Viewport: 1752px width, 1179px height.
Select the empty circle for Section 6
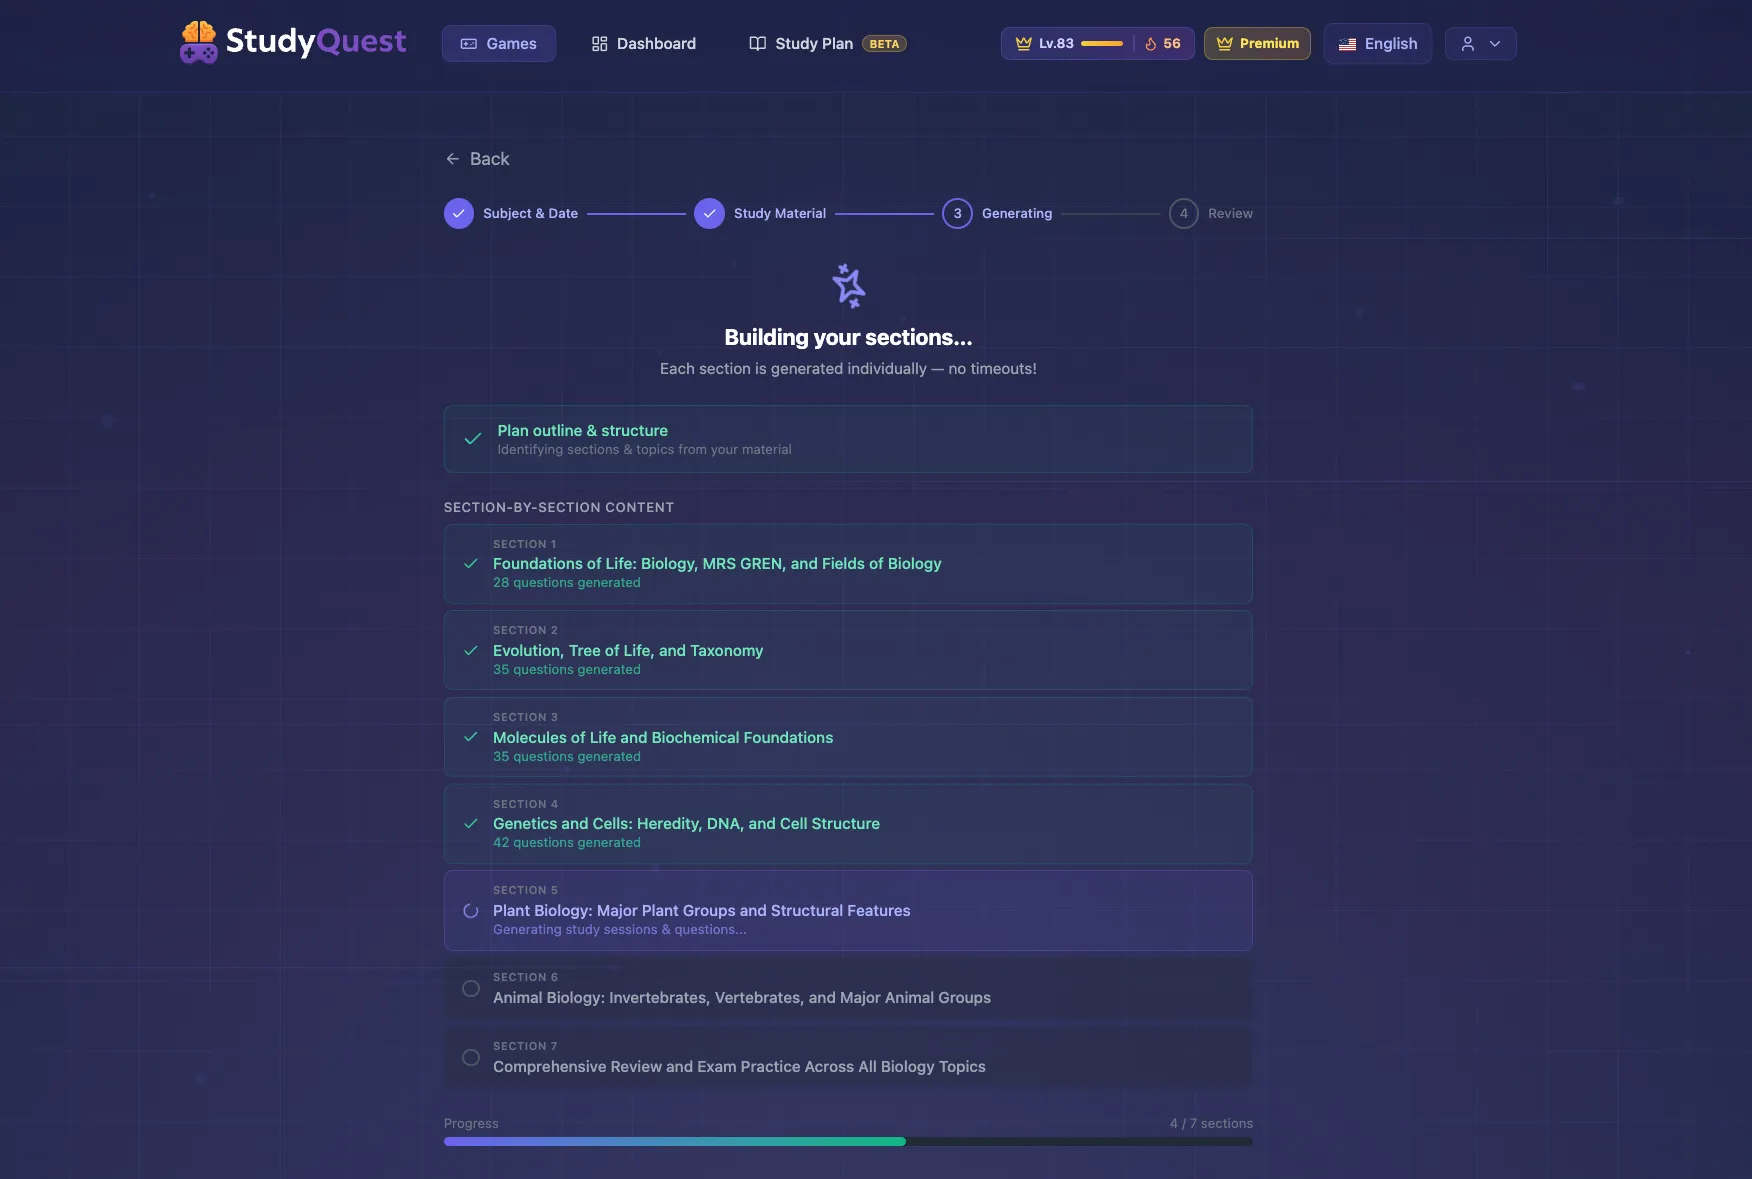click(x=471, y=989)
